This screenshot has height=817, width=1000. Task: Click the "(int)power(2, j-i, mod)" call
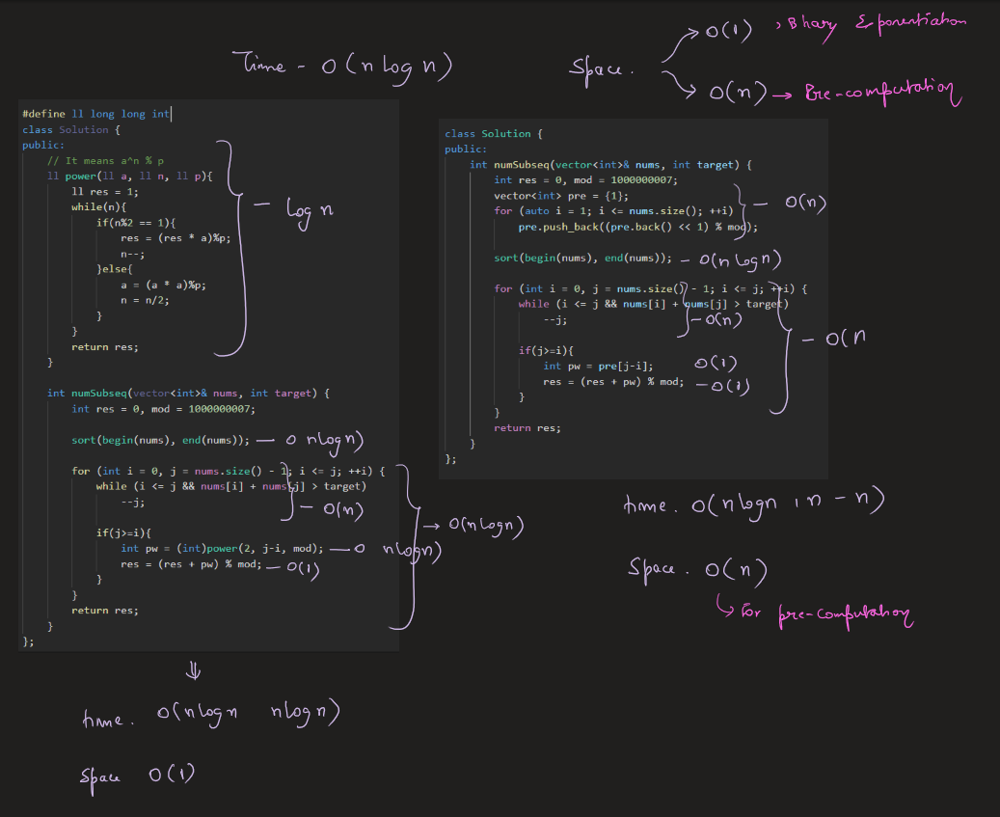coord(263,548)
